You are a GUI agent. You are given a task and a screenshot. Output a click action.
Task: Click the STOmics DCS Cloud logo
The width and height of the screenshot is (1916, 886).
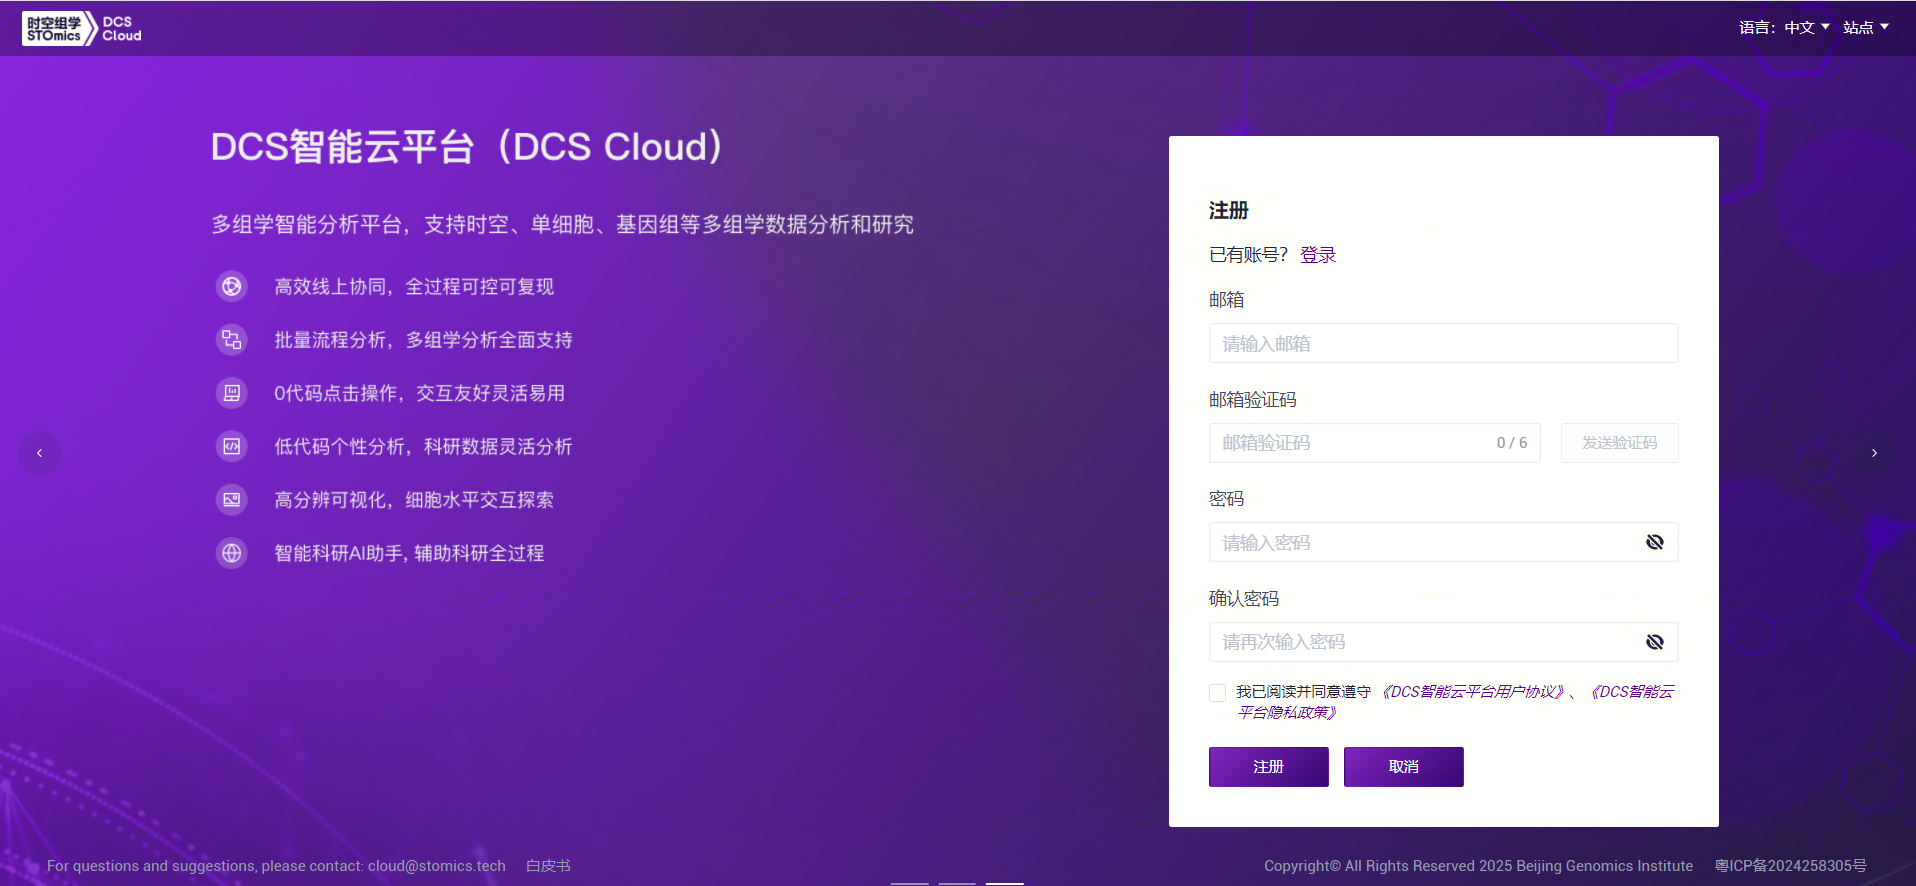tap(82, 28)
